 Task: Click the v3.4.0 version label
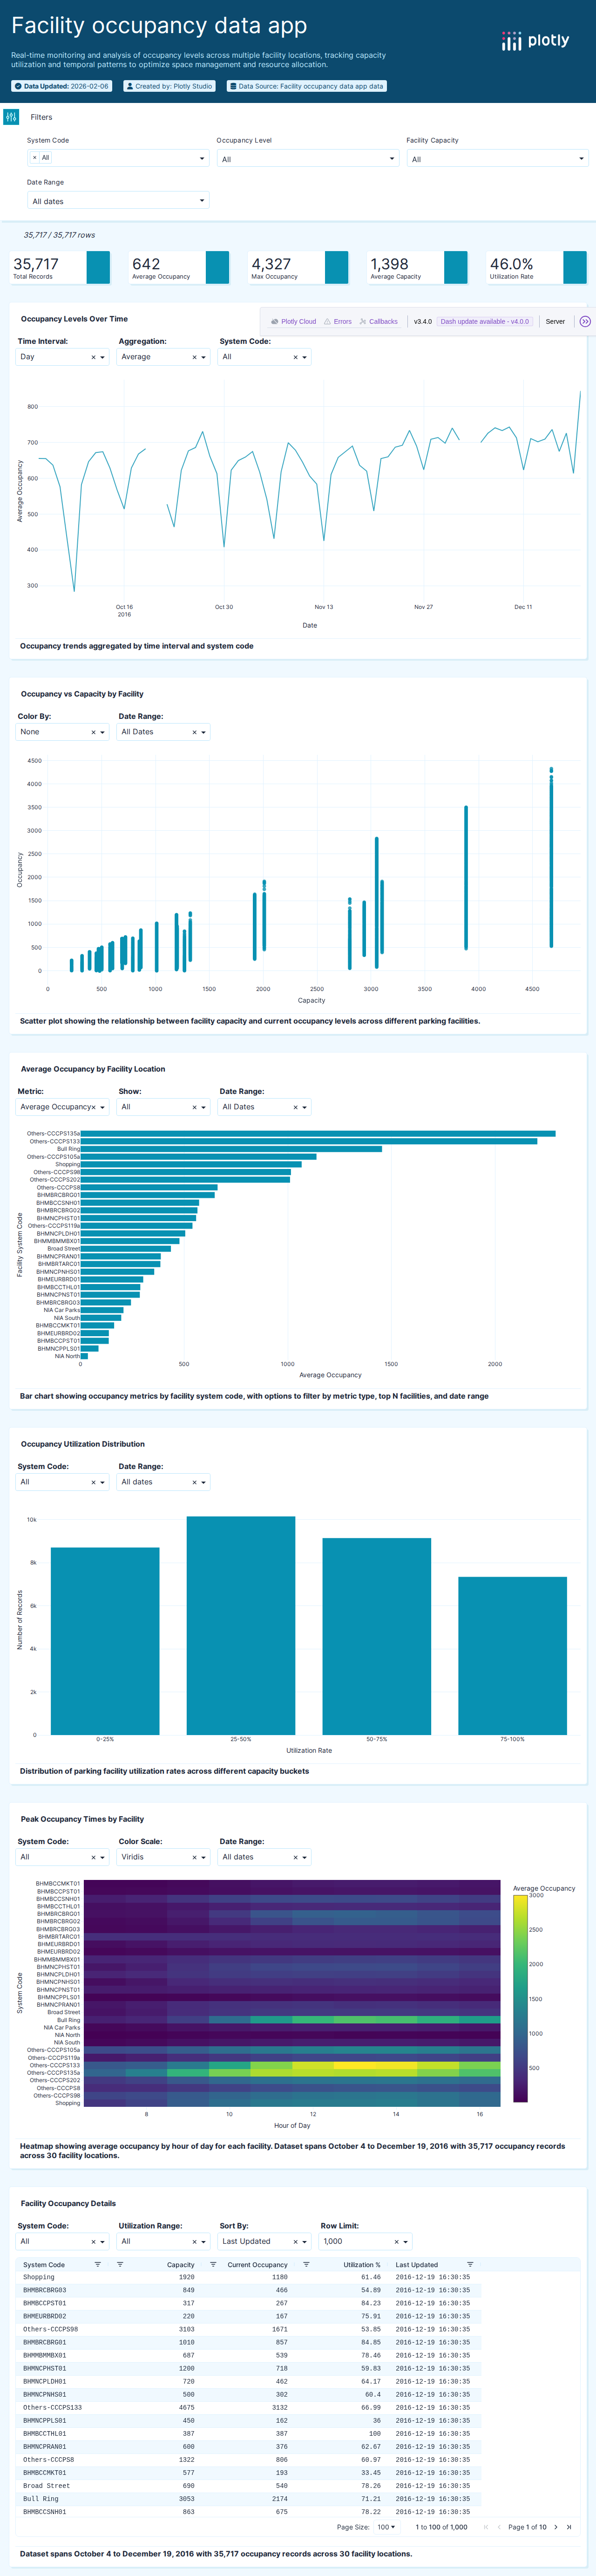(423, 322)
